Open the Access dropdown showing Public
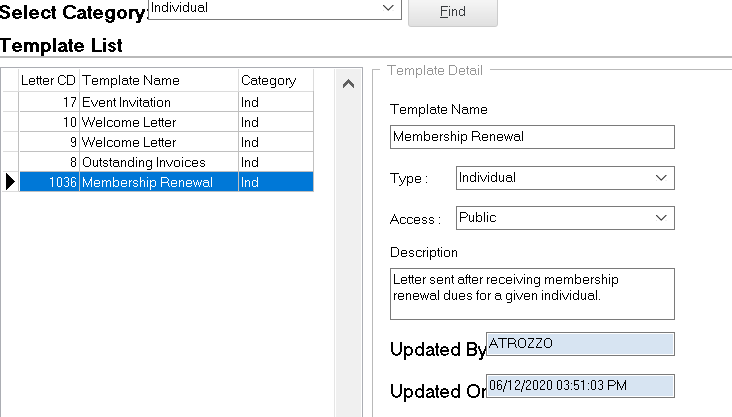Viewport: 732px width, 417px height. click(x=565, y=218)
